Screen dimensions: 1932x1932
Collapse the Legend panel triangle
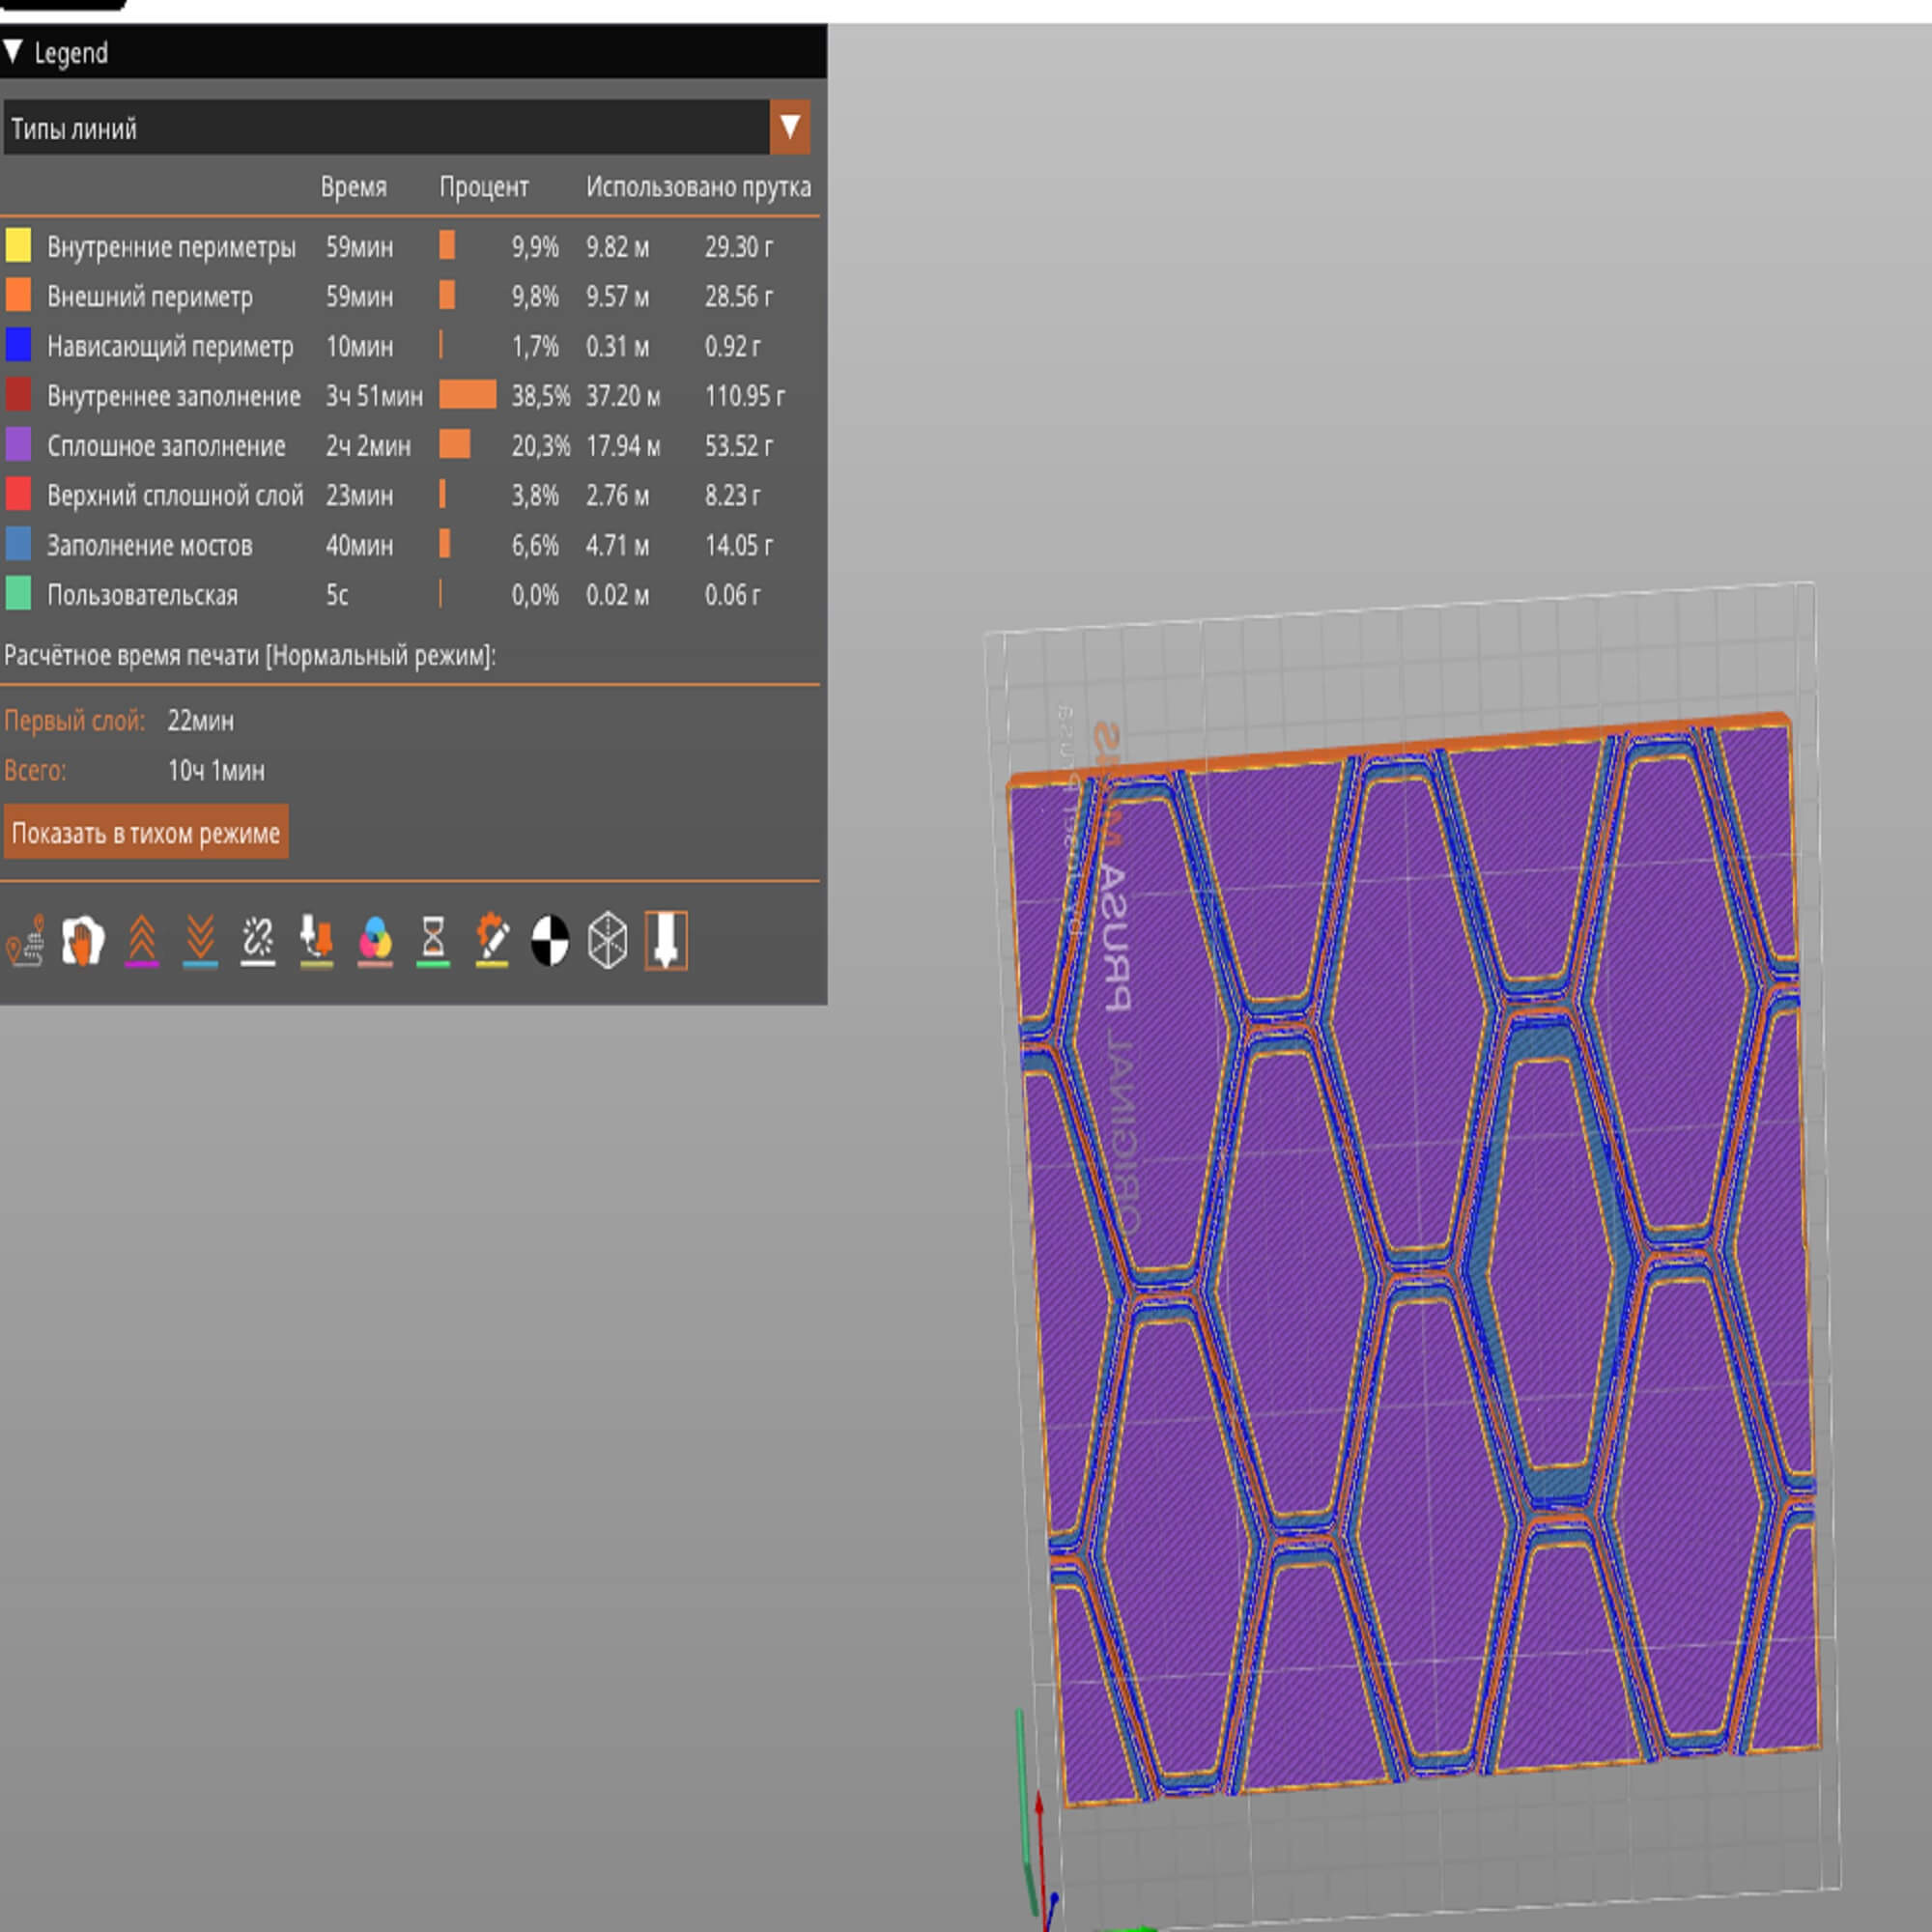tap(13, 51)
